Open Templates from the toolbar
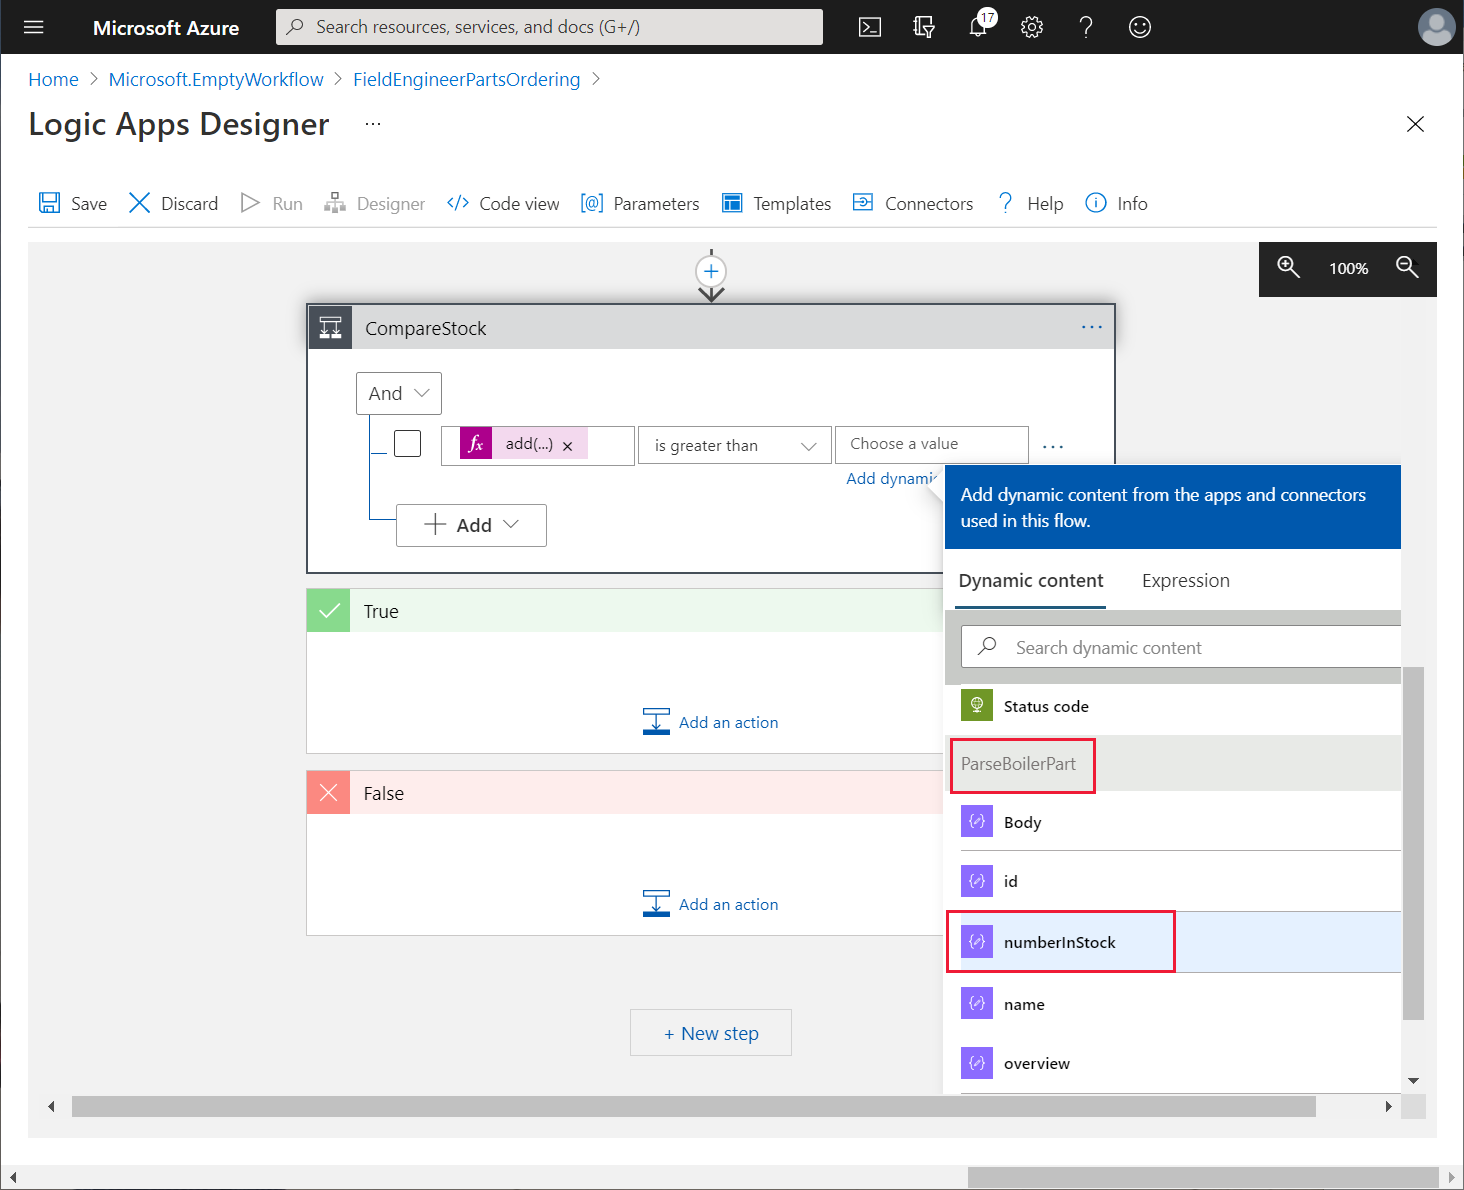This screenshot has width=1464, height=1190. coord(777,204)
